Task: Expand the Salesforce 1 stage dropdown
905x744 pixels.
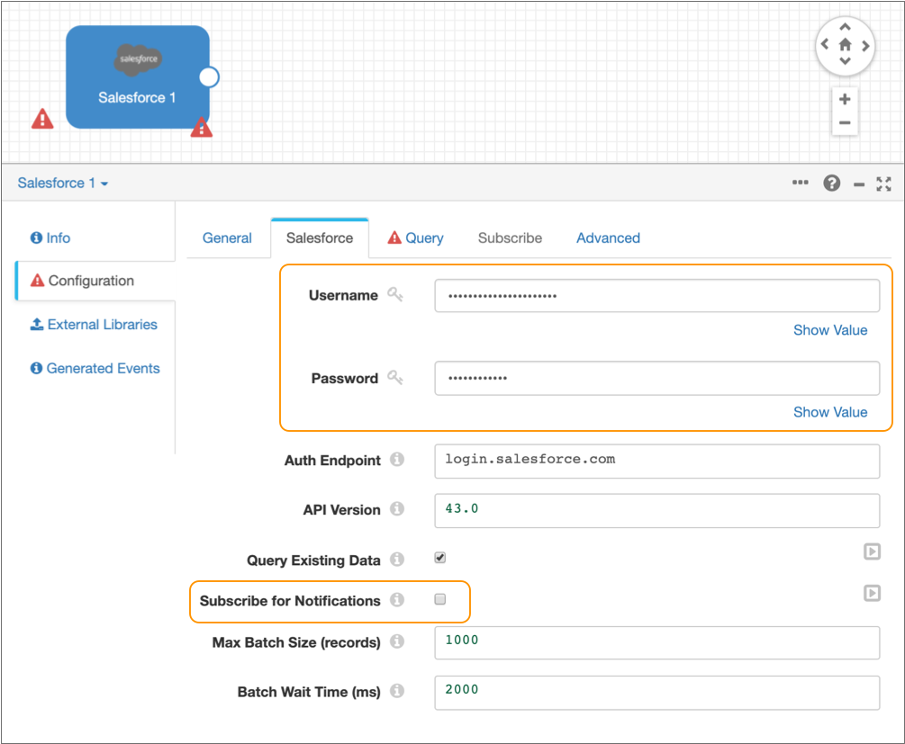Action: point(63,184)
